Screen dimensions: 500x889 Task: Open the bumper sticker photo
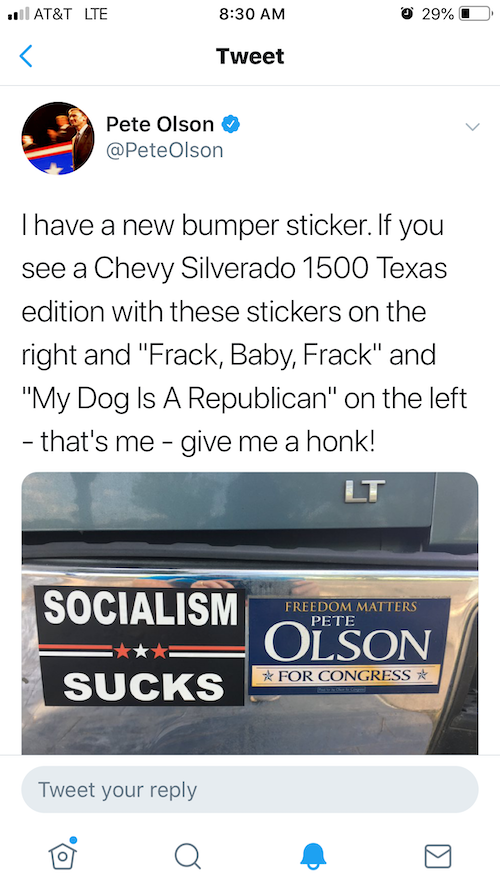pos(250,613)
